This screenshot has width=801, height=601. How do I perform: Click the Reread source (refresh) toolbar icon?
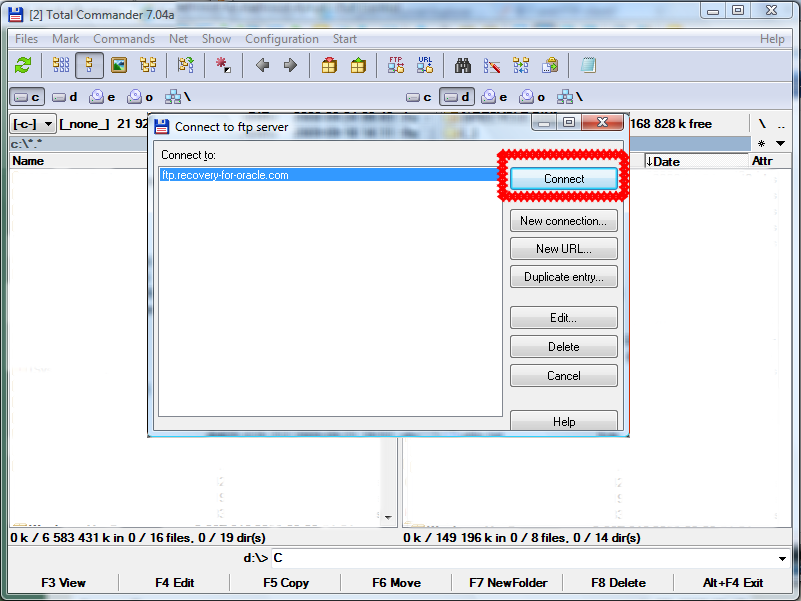coord(23,66)
